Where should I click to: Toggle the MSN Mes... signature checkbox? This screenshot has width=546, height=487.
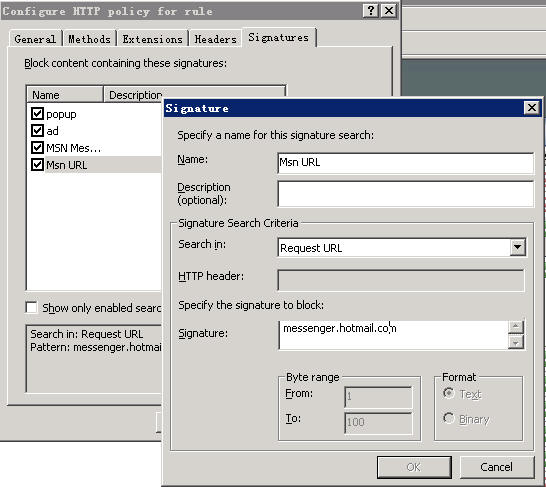point(37,148)
